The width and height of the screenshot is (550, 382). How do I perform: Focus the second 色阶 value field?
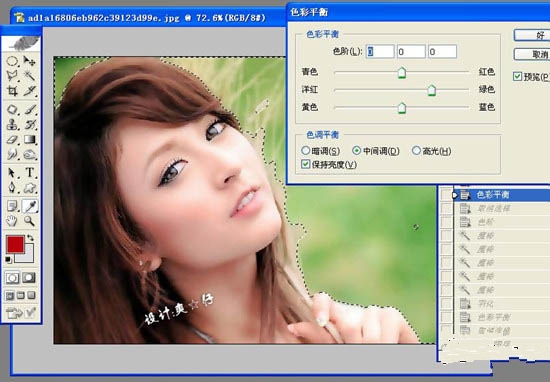(x=411, y=52)
